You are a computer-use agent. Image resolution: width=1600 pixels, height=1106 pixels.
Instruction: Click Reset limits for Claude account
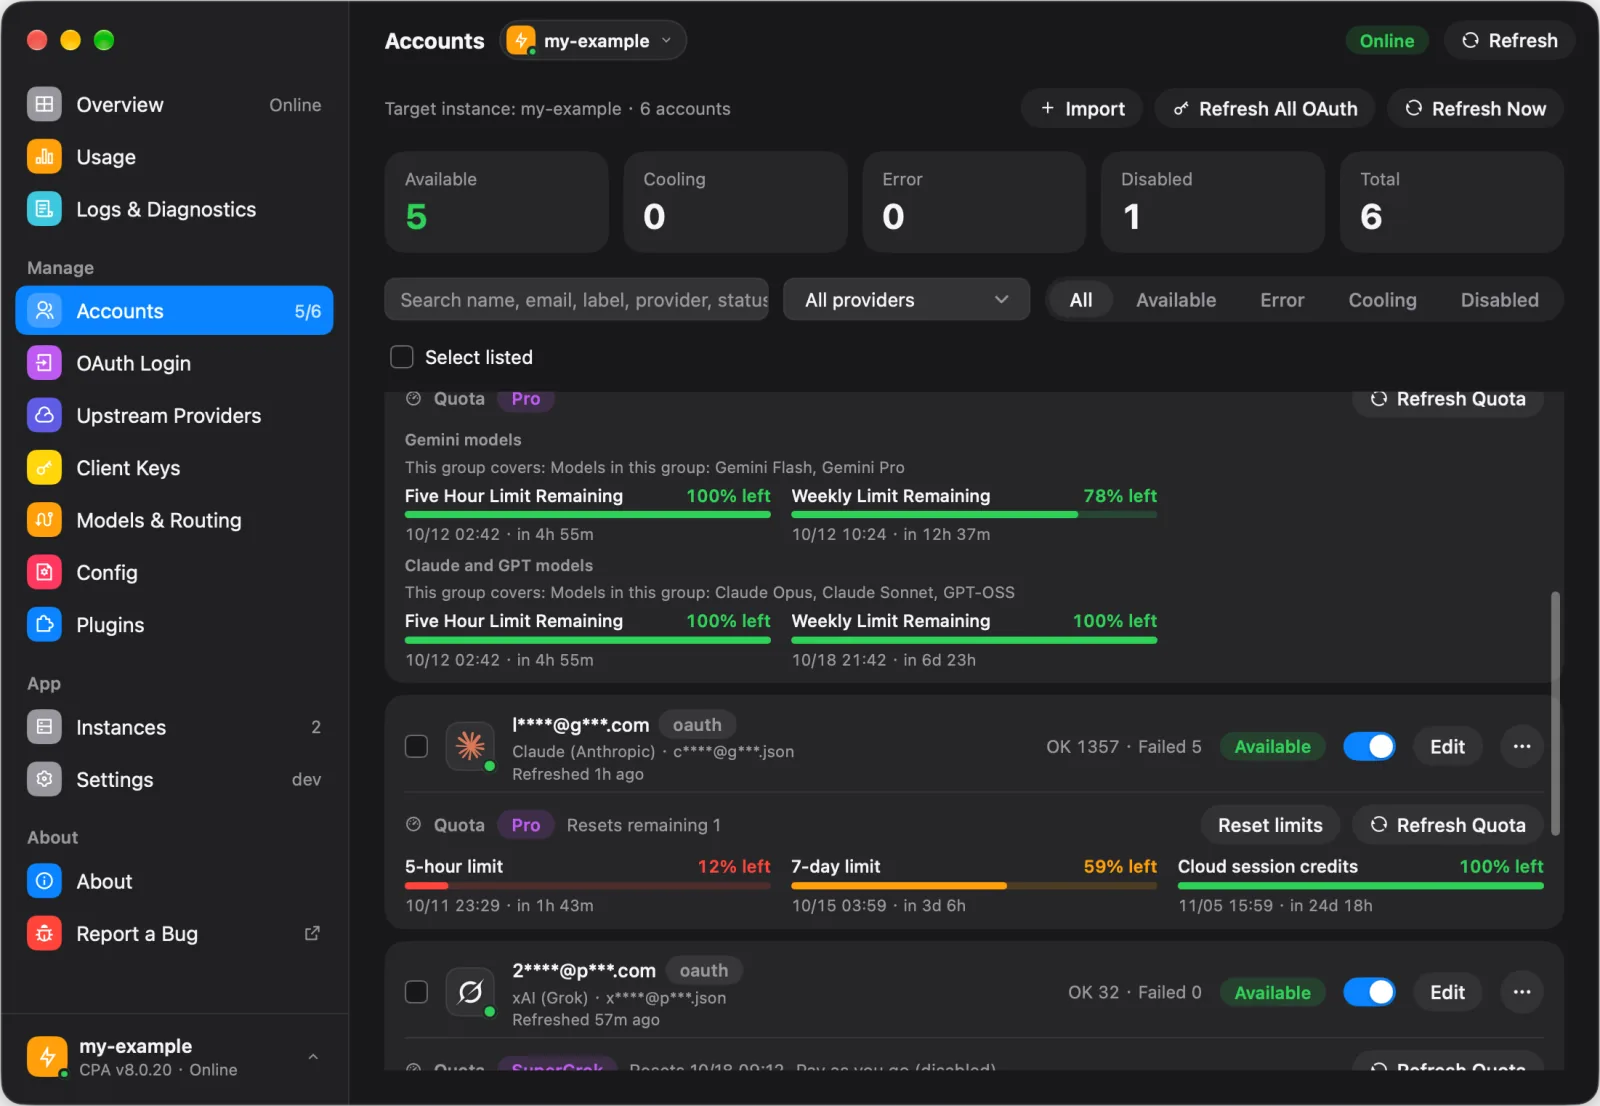pyautogui.click(x=1270, y=825)
